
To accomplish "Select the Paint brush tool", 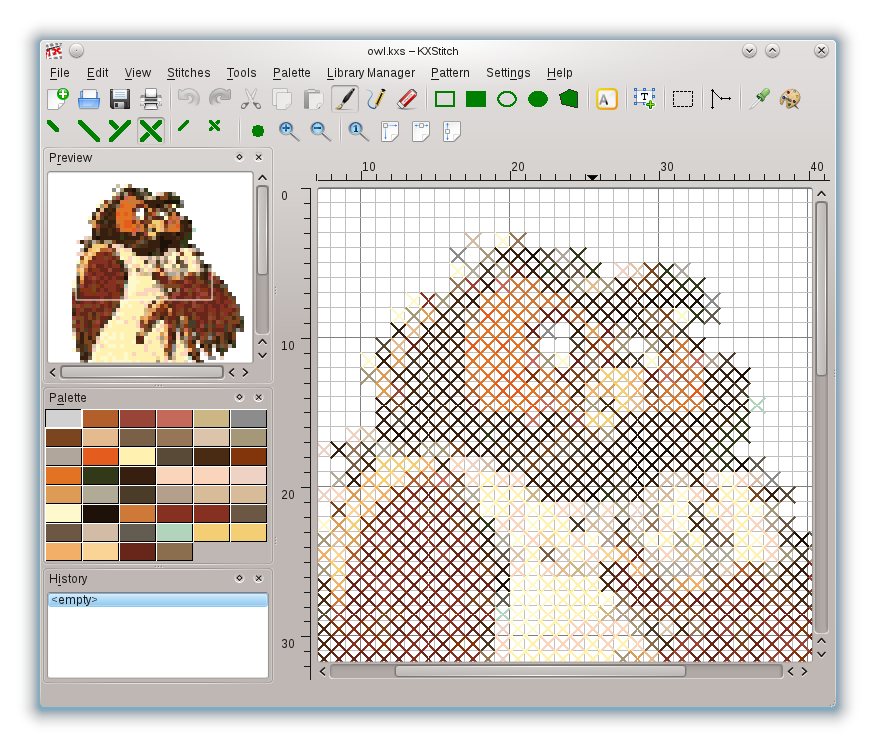I will point(344,99).
